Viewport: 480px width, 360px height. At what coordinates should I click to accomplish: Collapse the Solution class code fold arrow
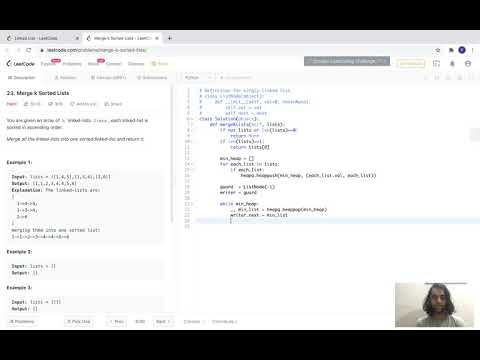192,119
